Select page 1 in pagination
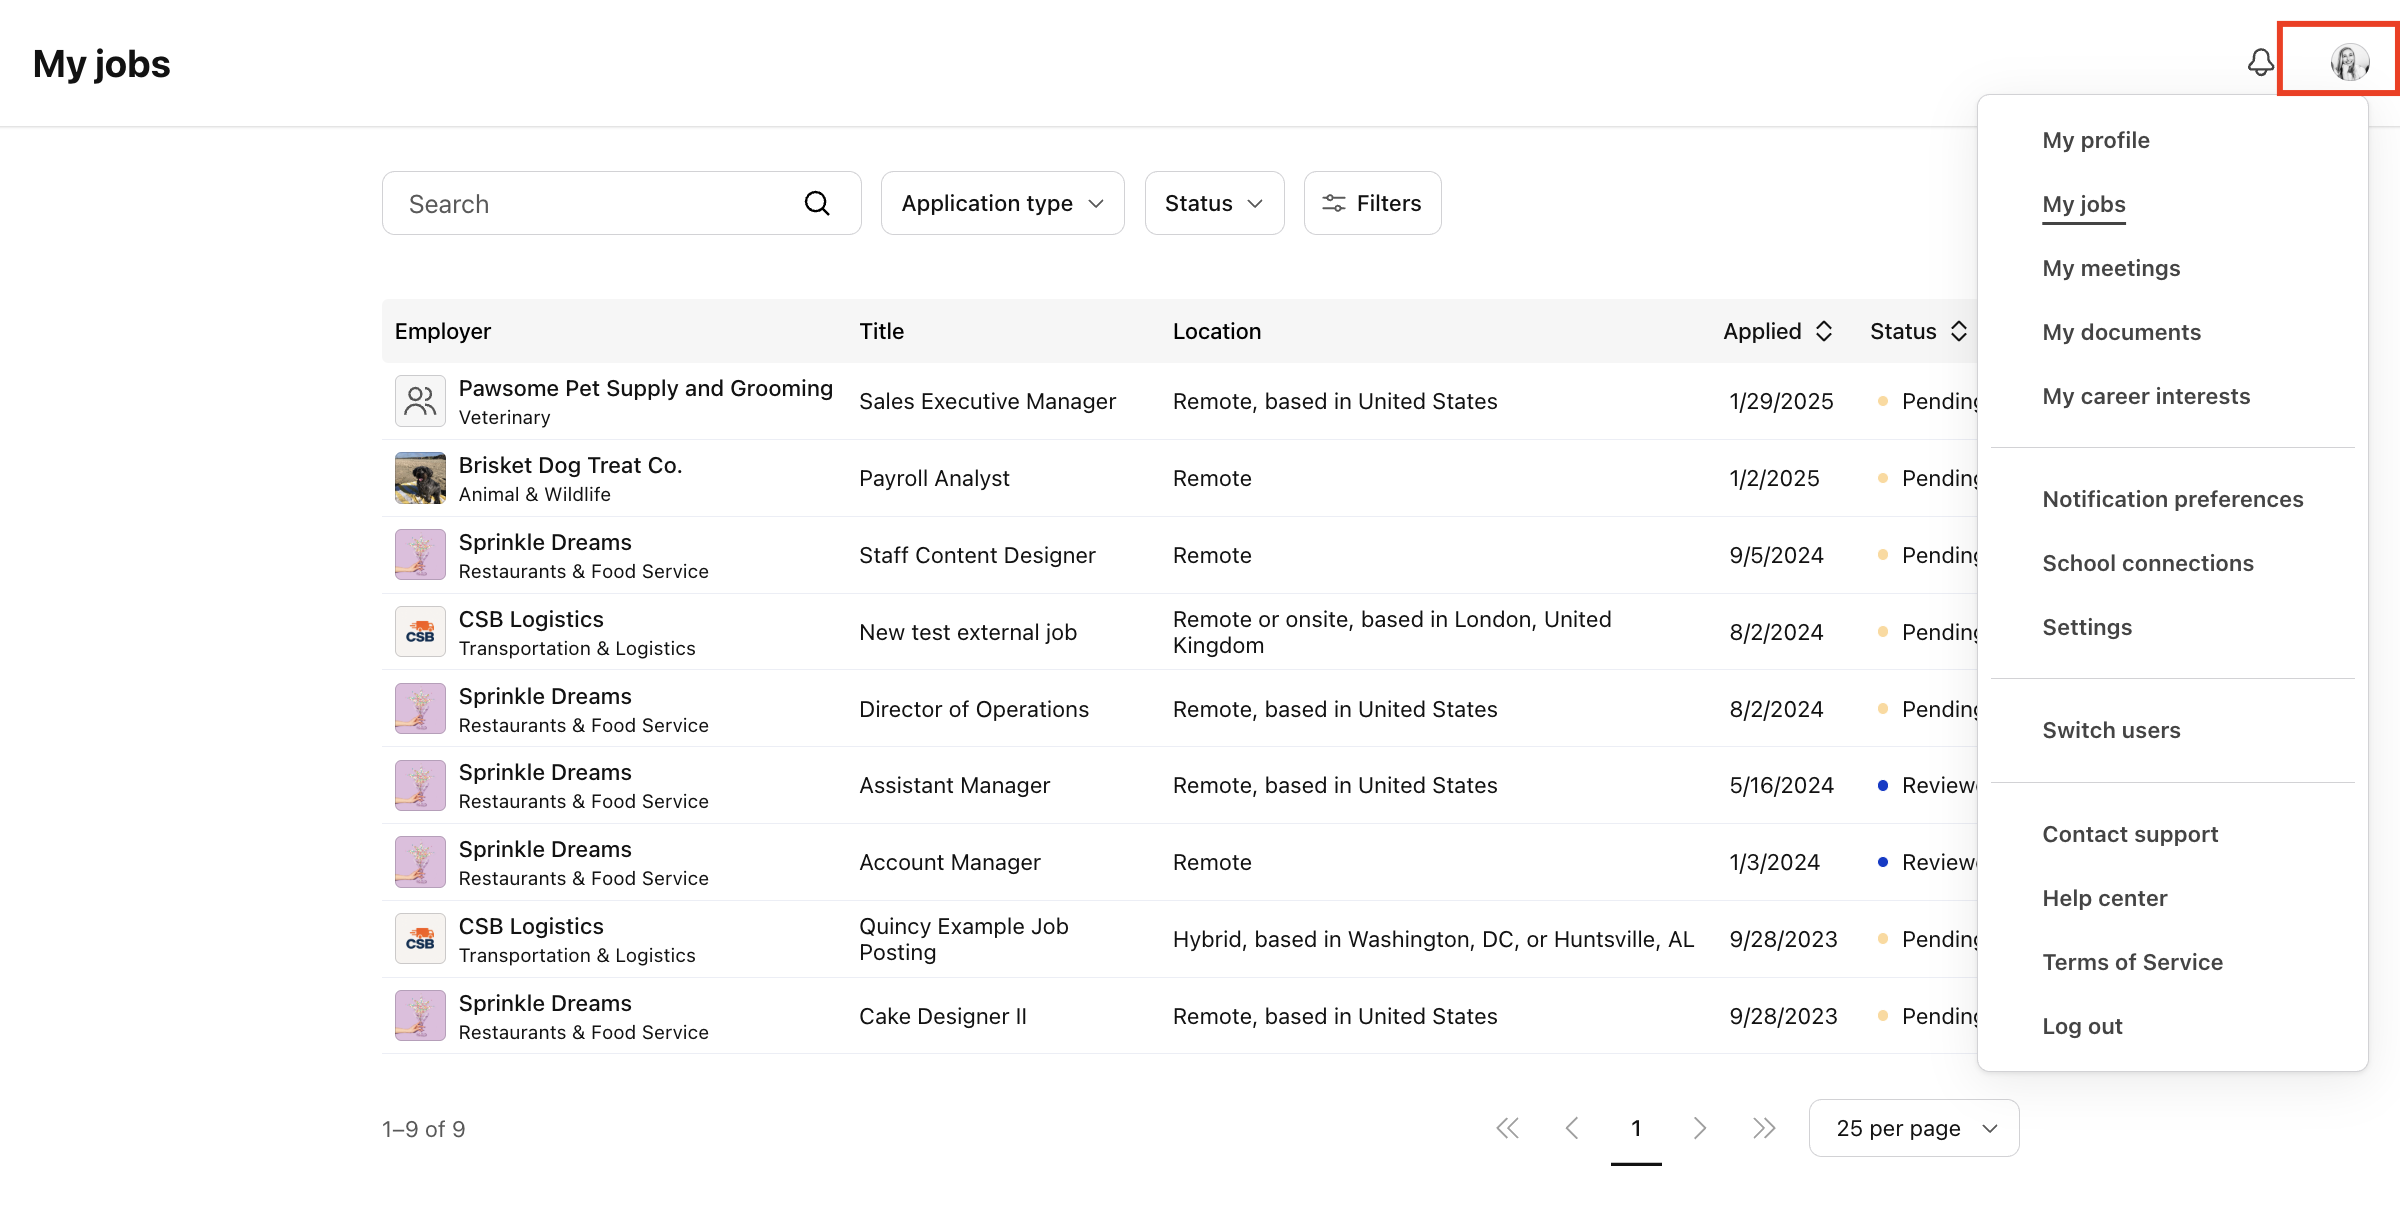The height and width of the screenshot is (1216, 2400). coord(1636,1129)
